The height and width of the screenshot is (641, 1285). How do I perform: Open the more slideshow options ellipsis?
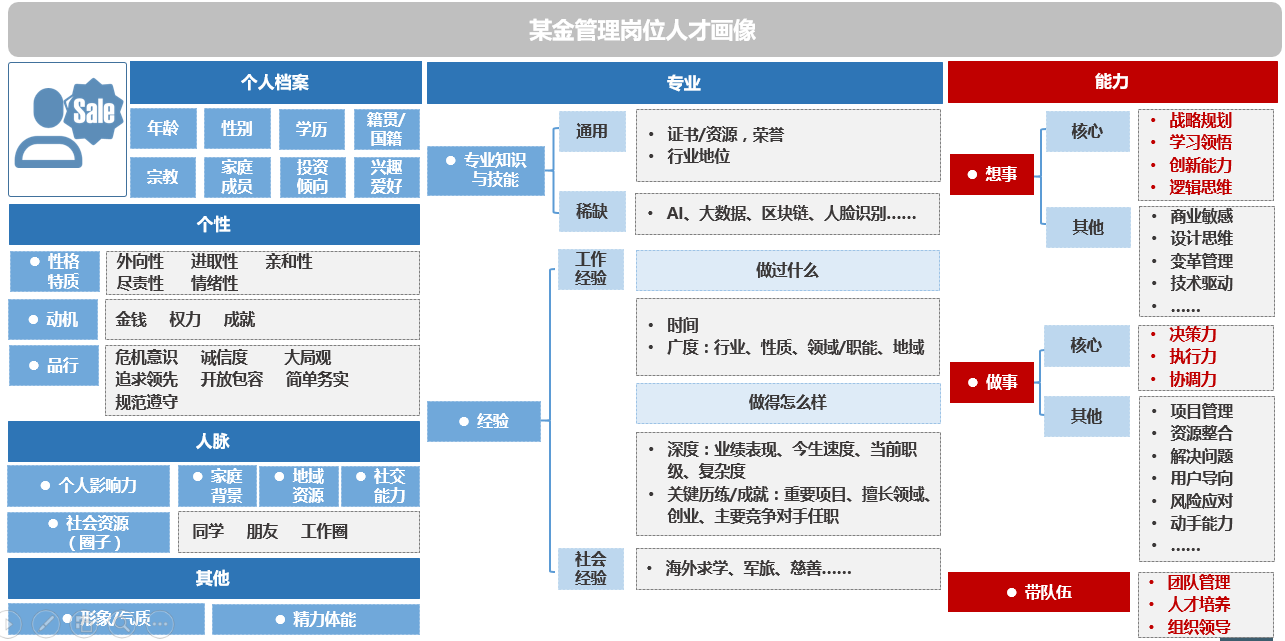(x=160, y=623)
